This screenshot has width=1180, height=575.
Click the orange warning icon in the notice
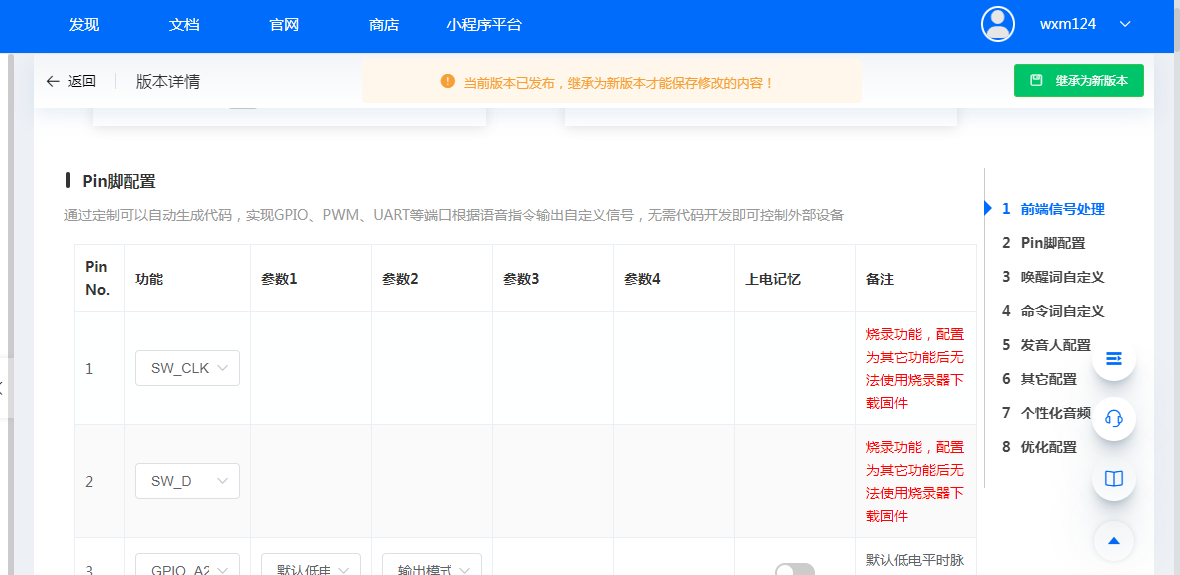click(448, 81)
